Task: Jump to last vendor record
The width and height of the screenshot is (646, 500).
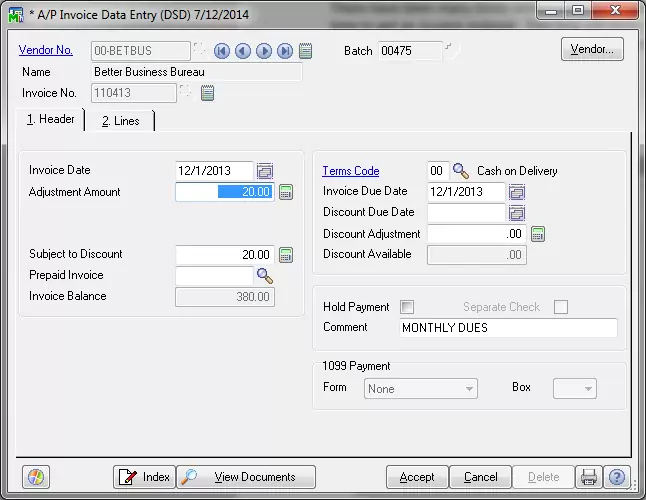Action: coord(284,51)
